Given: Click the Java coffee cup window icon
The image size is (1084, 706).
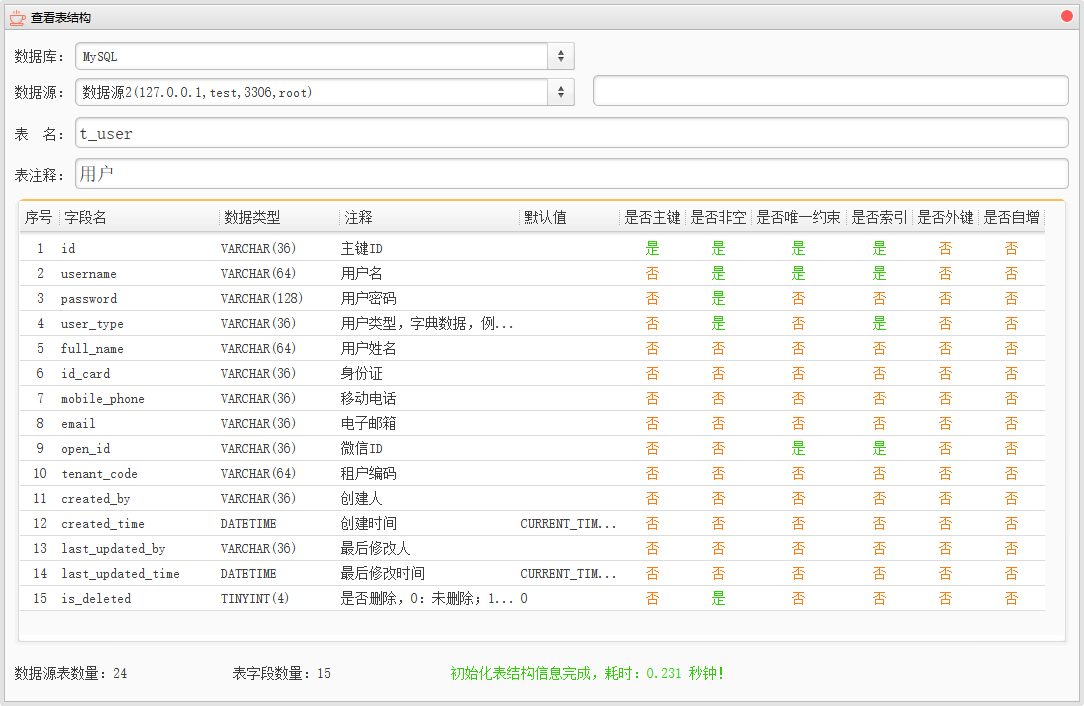Looking at the screenshot, I should click(x=17, y=18).
